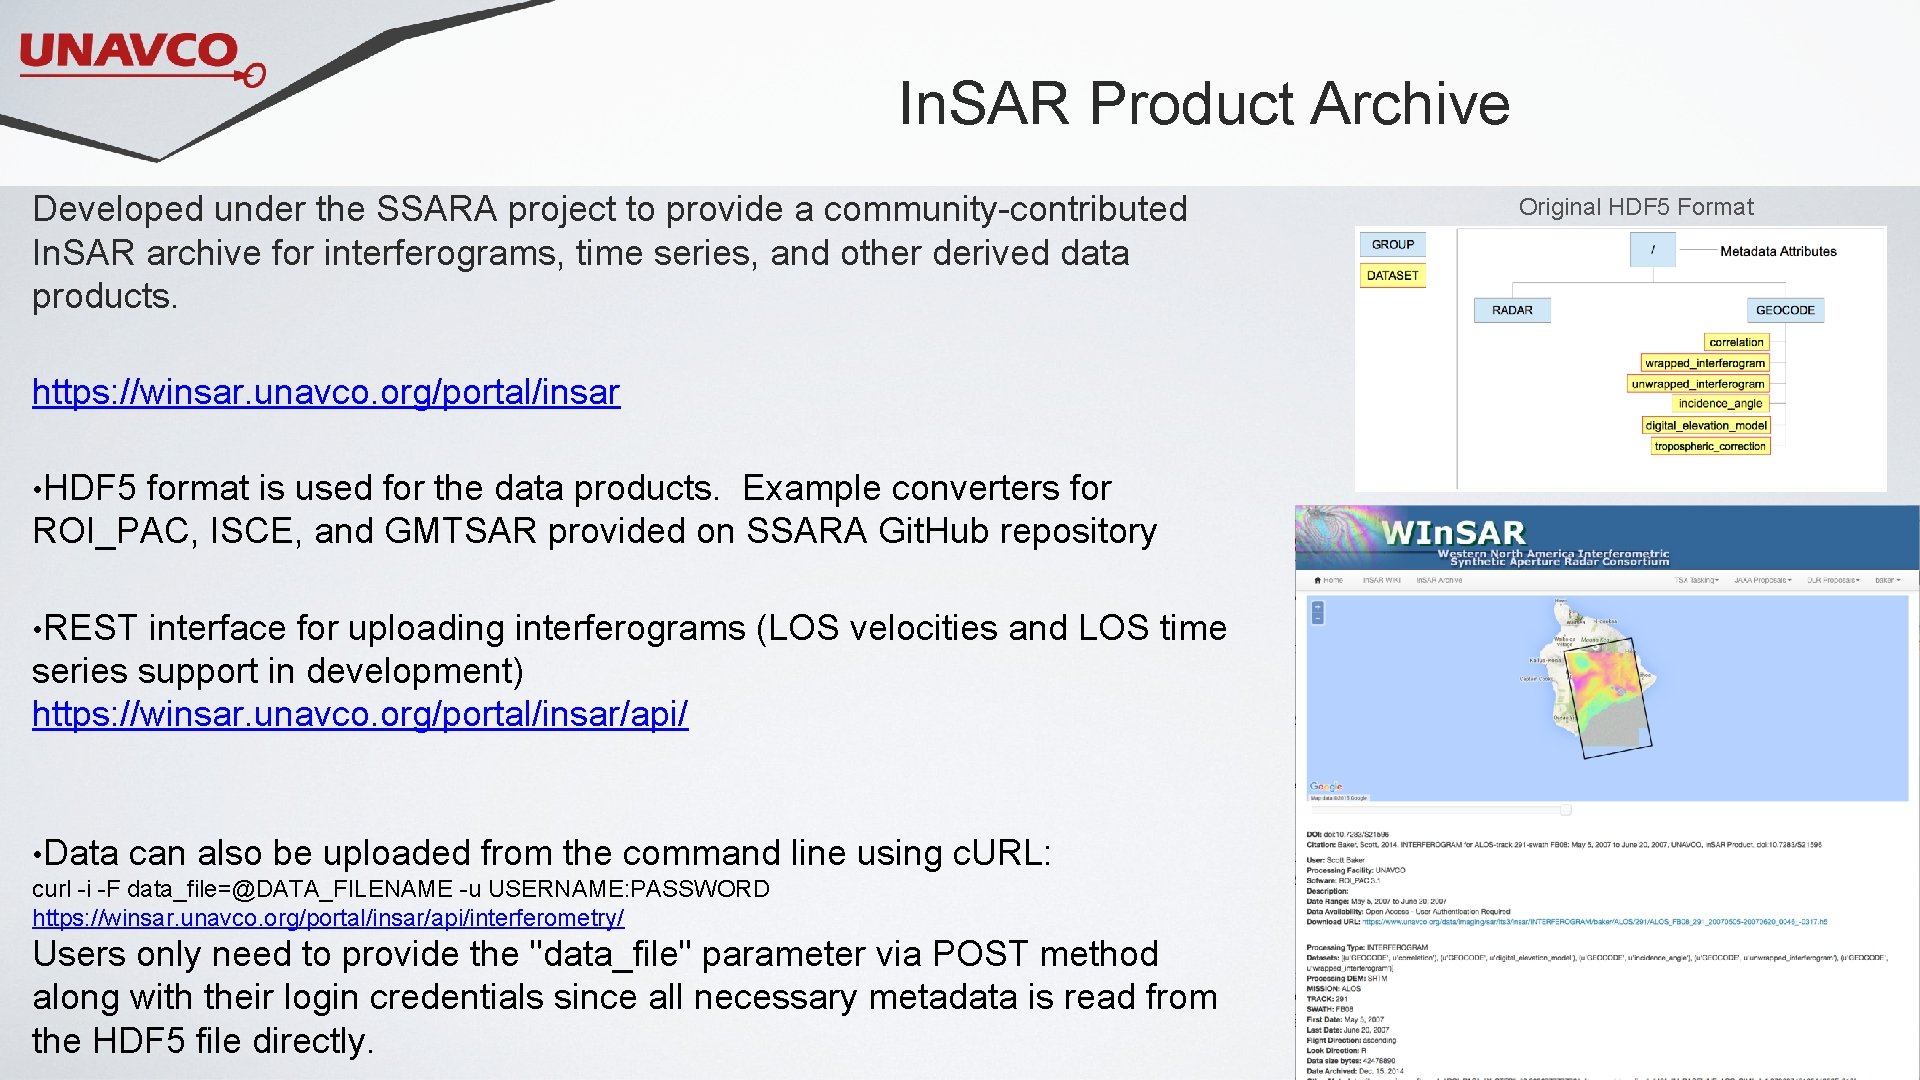Open InSAR Archive in the WInSAR navbar

1439,580
